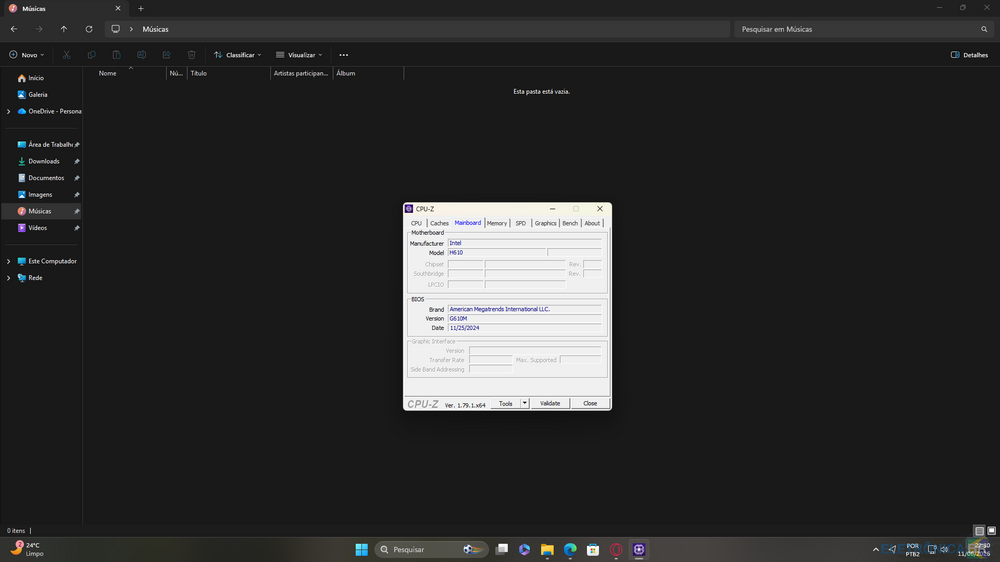Open the Visualizar view dropdown
This screenshot has height=562, width=1000.
[x=299, y=55]
